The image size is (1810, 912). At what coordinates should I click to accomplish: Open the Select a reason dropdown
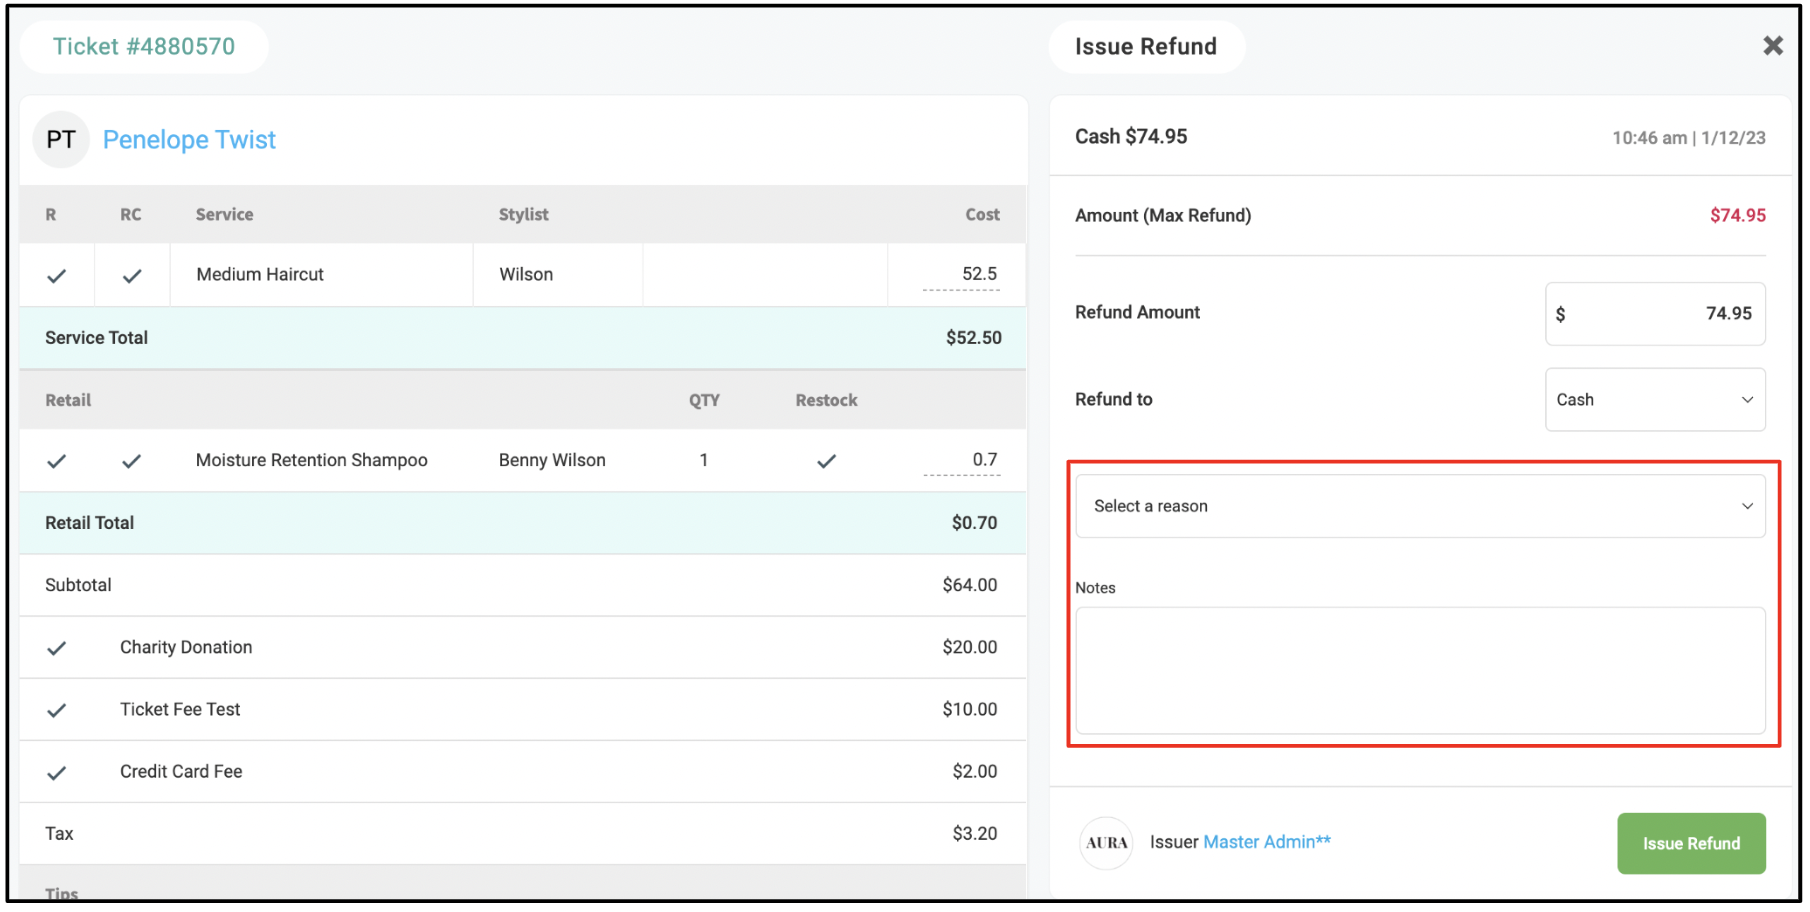(x=1420, y=506)
